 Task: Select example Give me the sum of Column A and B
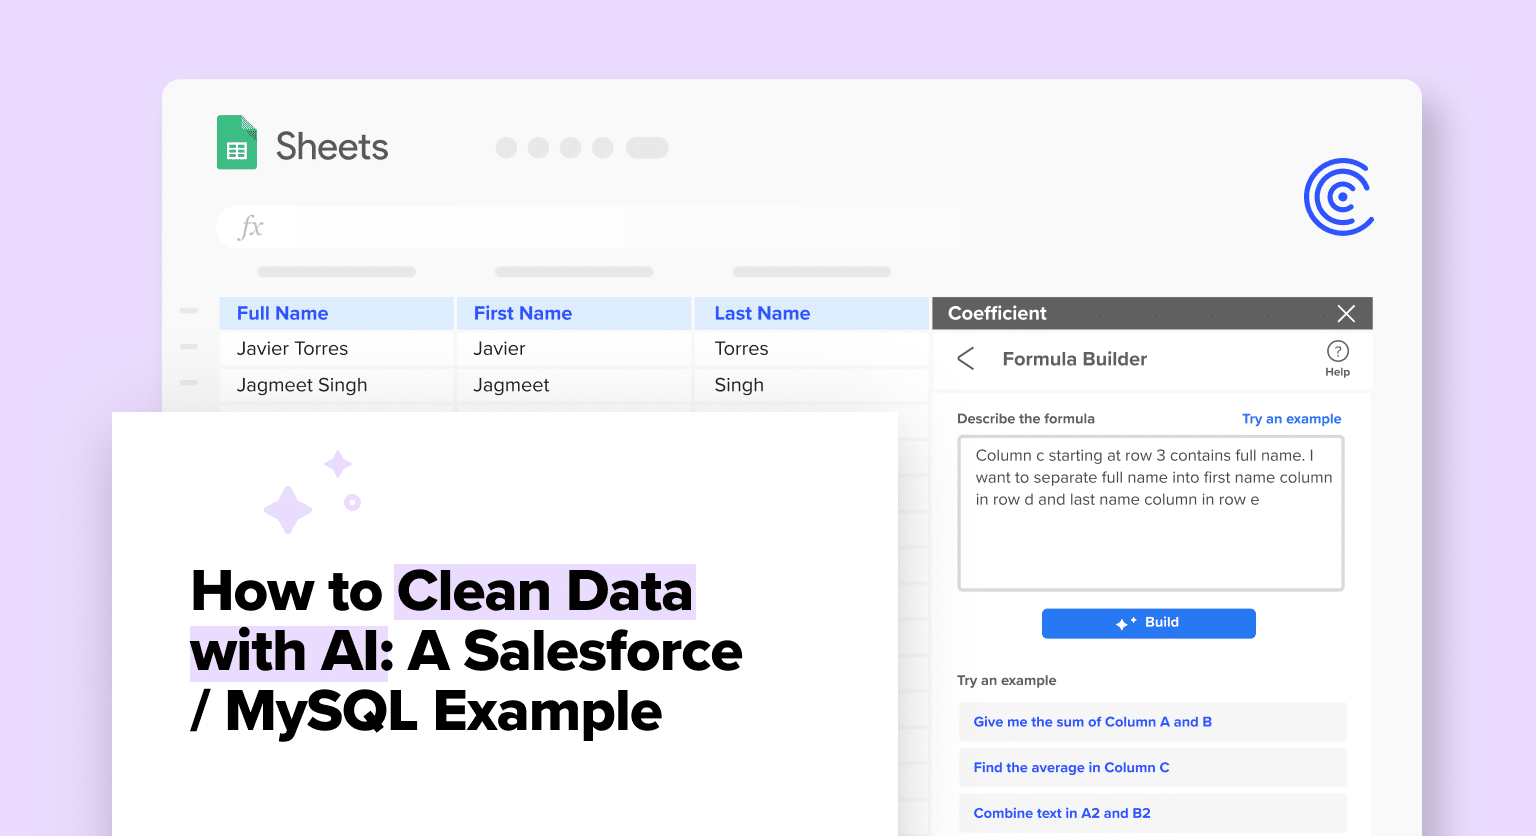click(1152, 722)
